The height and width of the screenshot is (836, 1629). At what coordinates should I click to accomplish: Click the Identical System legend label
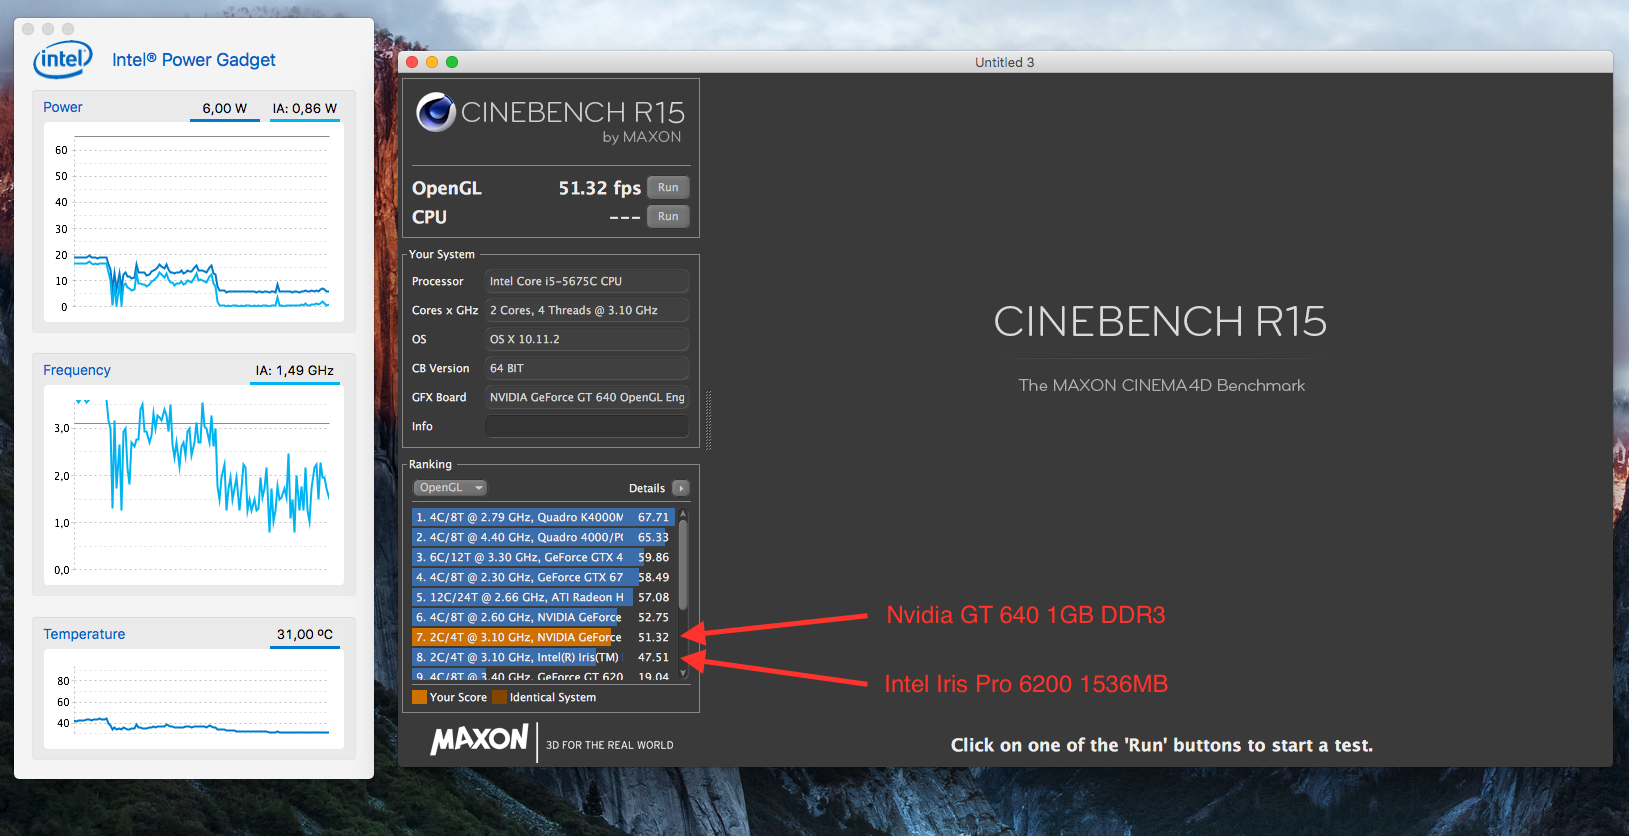[x=553, y=697]
